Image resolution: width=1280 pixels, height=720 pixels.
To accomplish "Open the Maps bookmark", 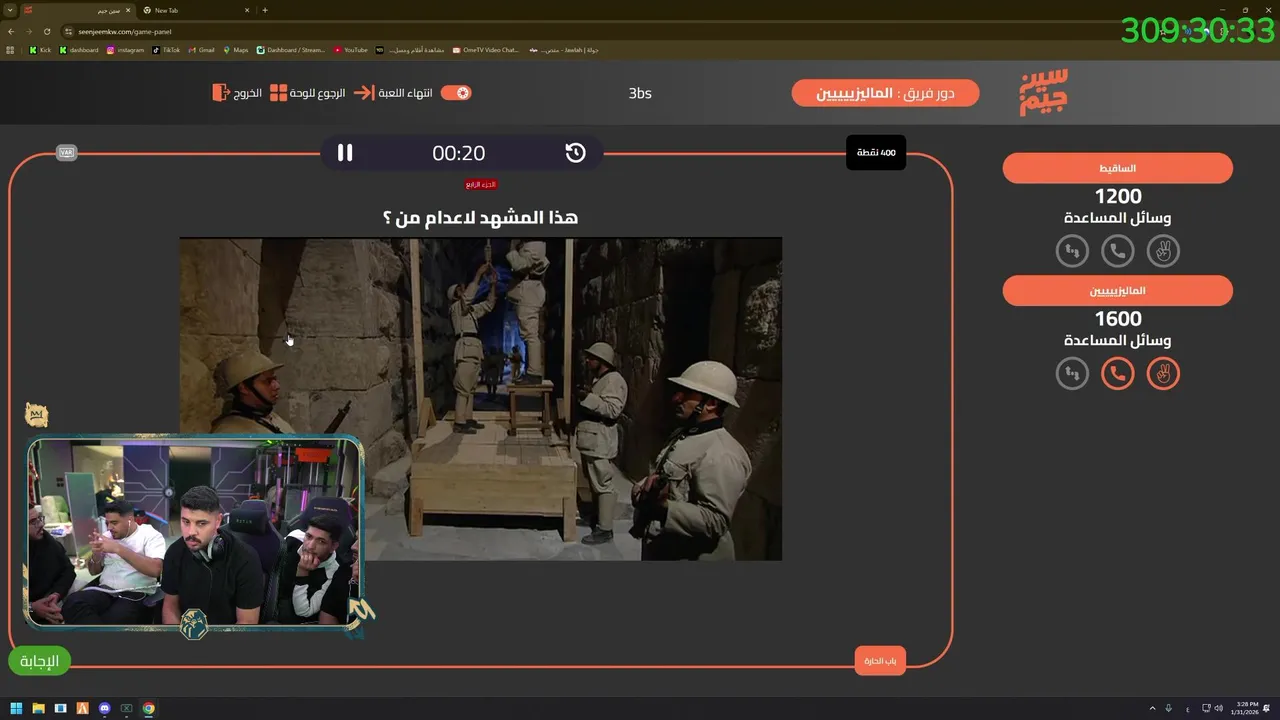I will coord(236,50).
